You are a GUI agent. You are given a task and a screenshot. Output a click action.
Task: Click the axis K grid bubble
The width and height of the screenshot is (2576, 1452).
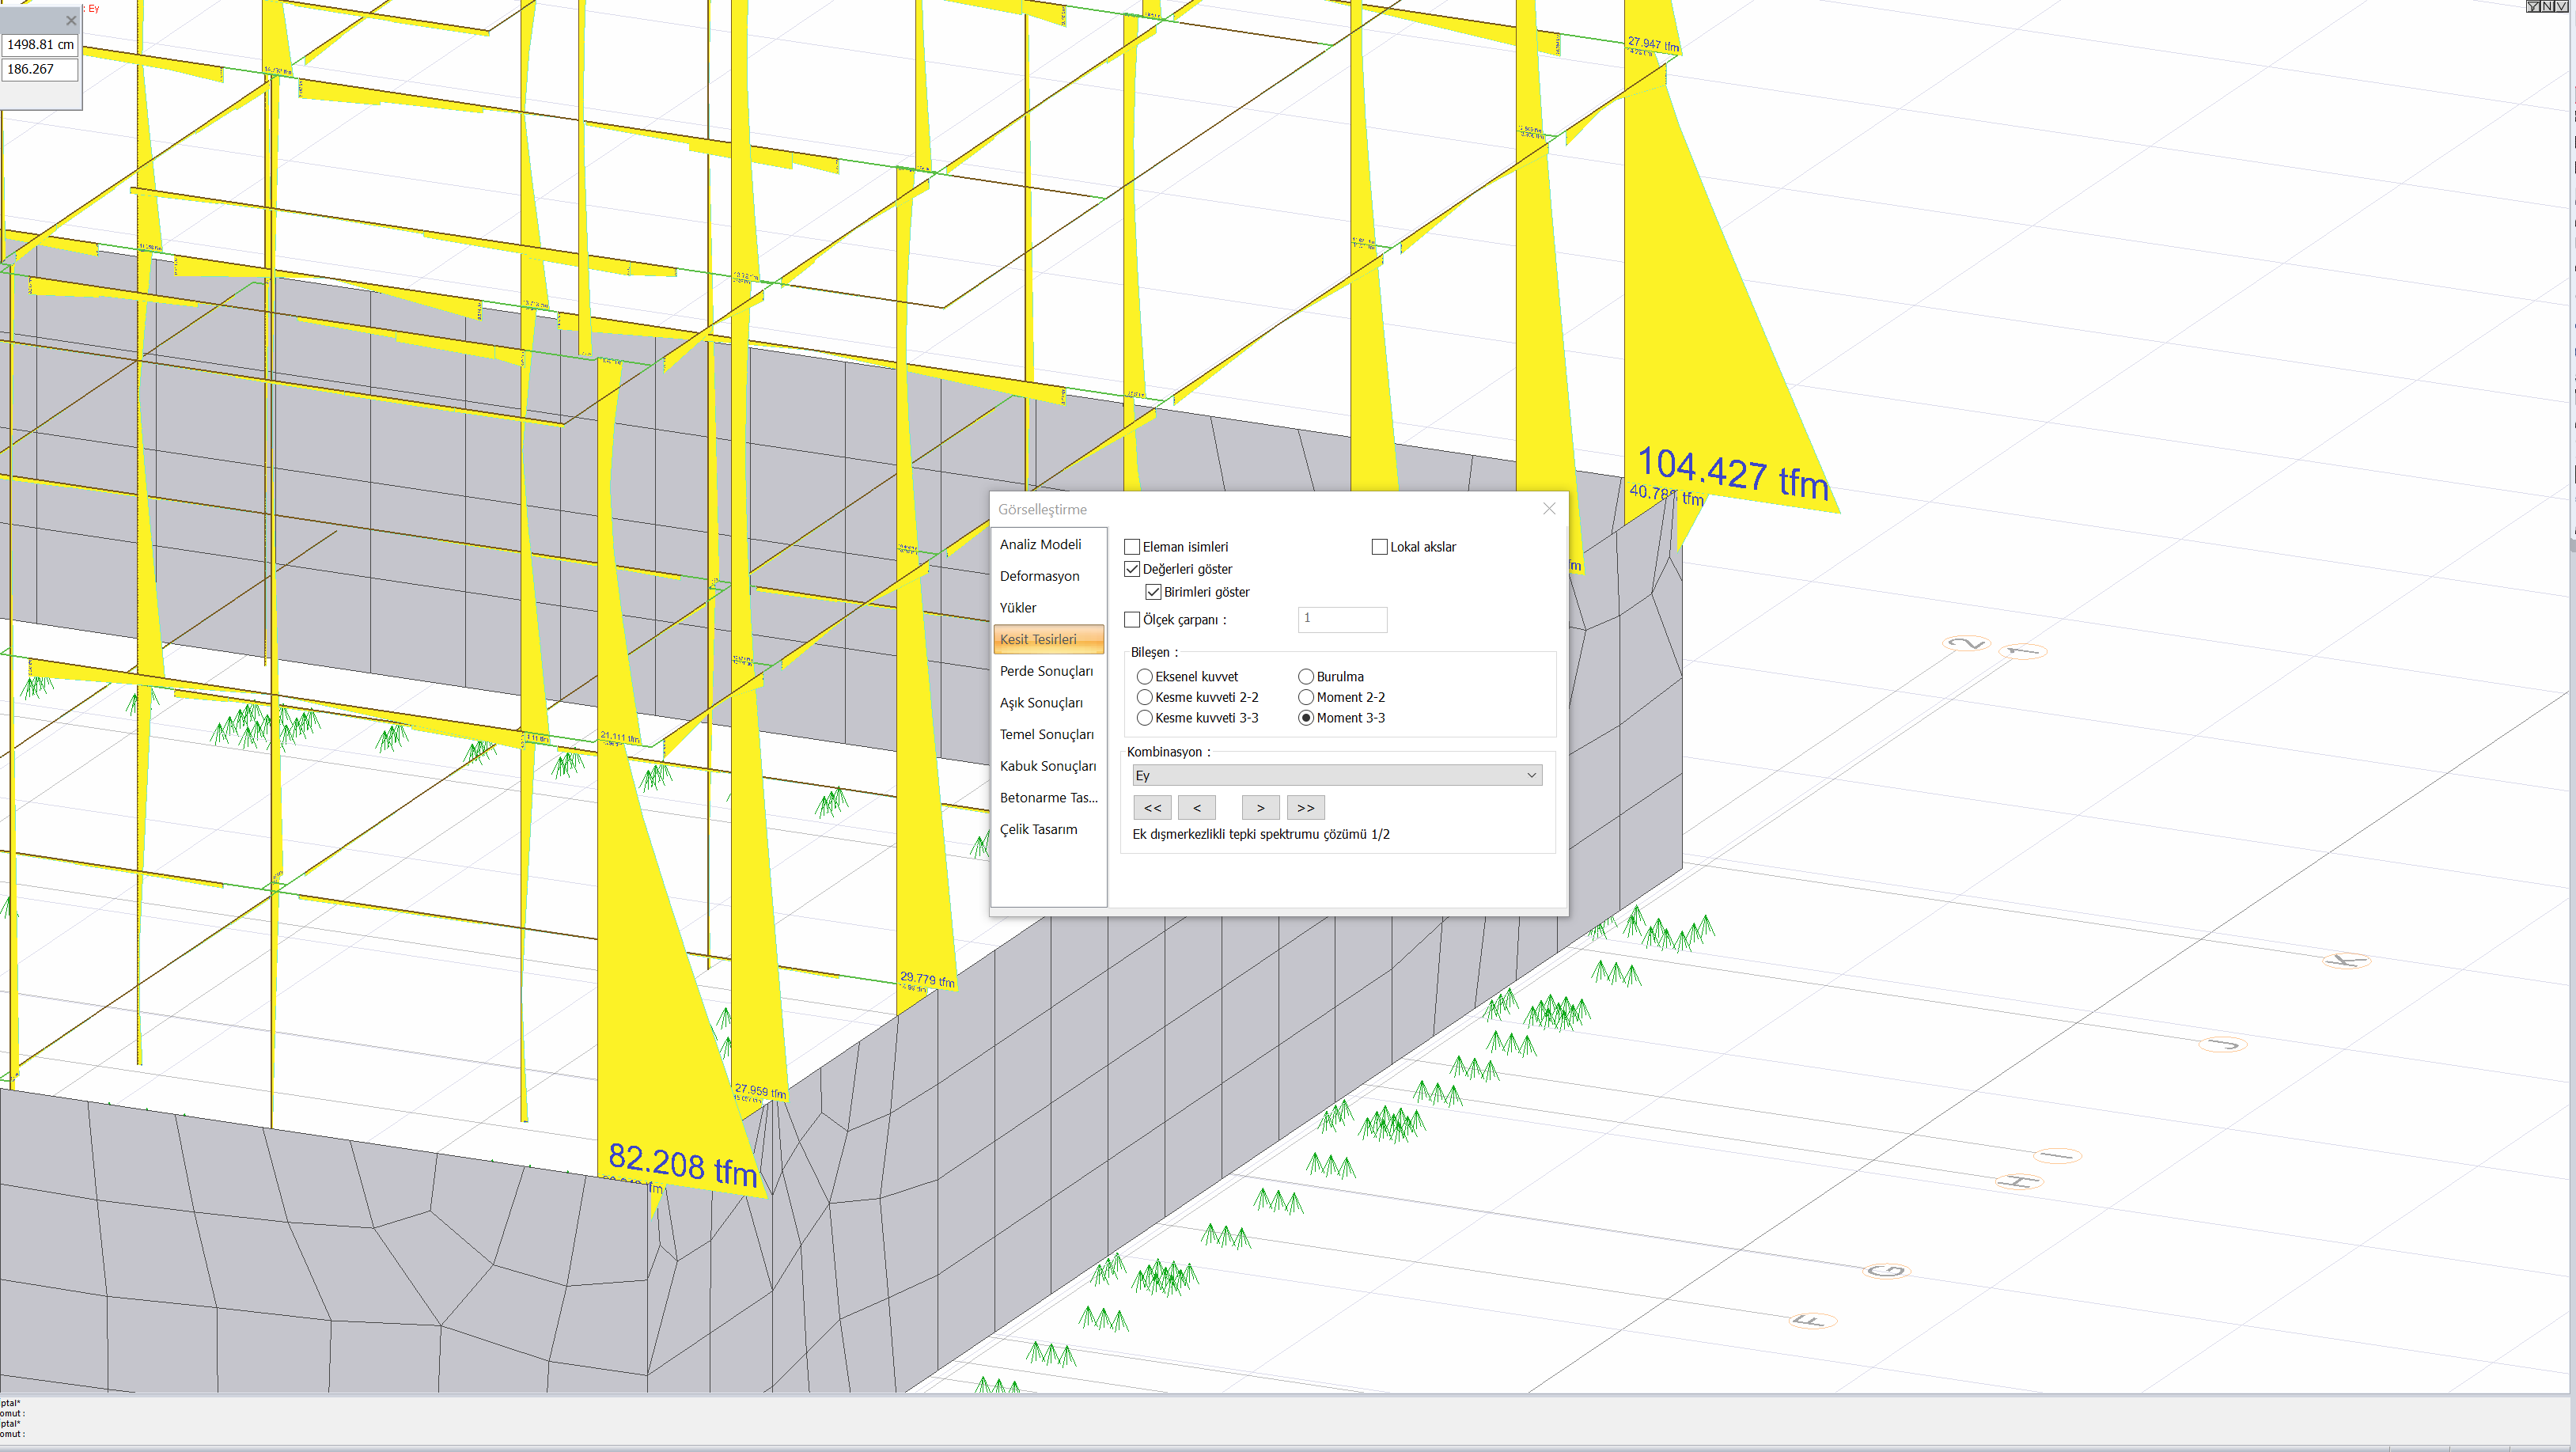(2346, 961)
